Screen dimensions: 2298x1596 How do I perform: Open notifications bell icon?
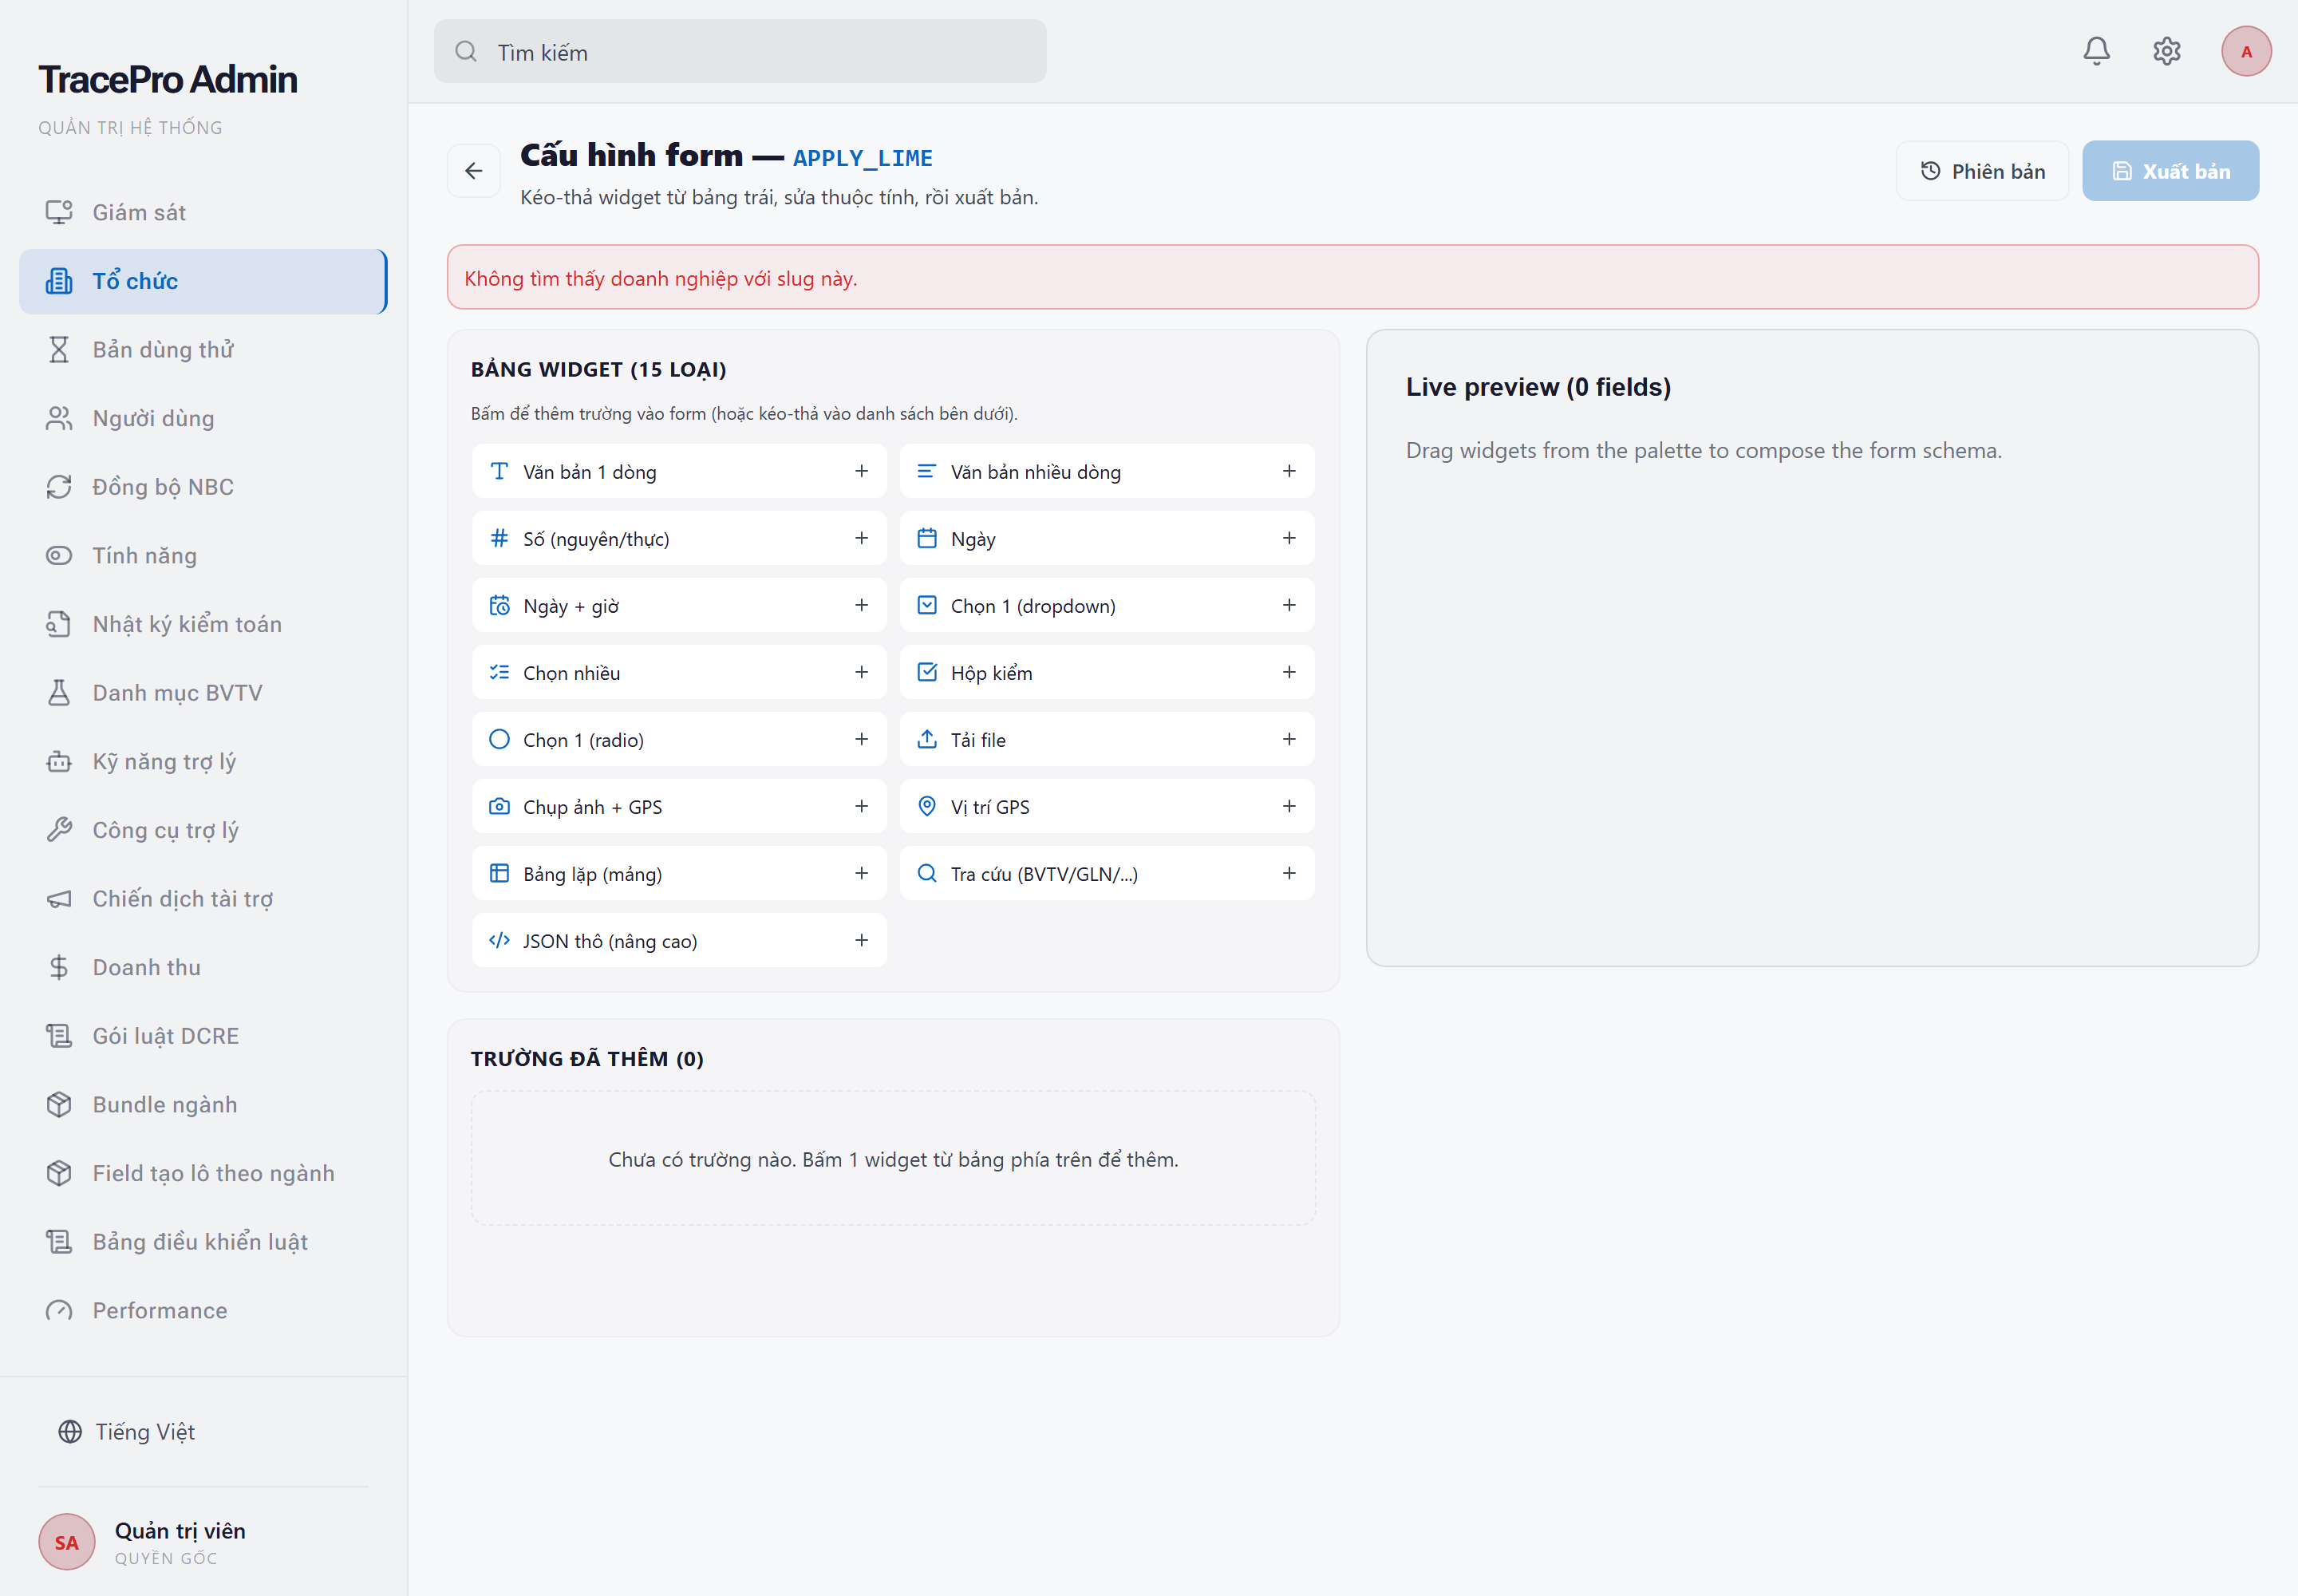pyautogui.click(x=2096, y=51)
